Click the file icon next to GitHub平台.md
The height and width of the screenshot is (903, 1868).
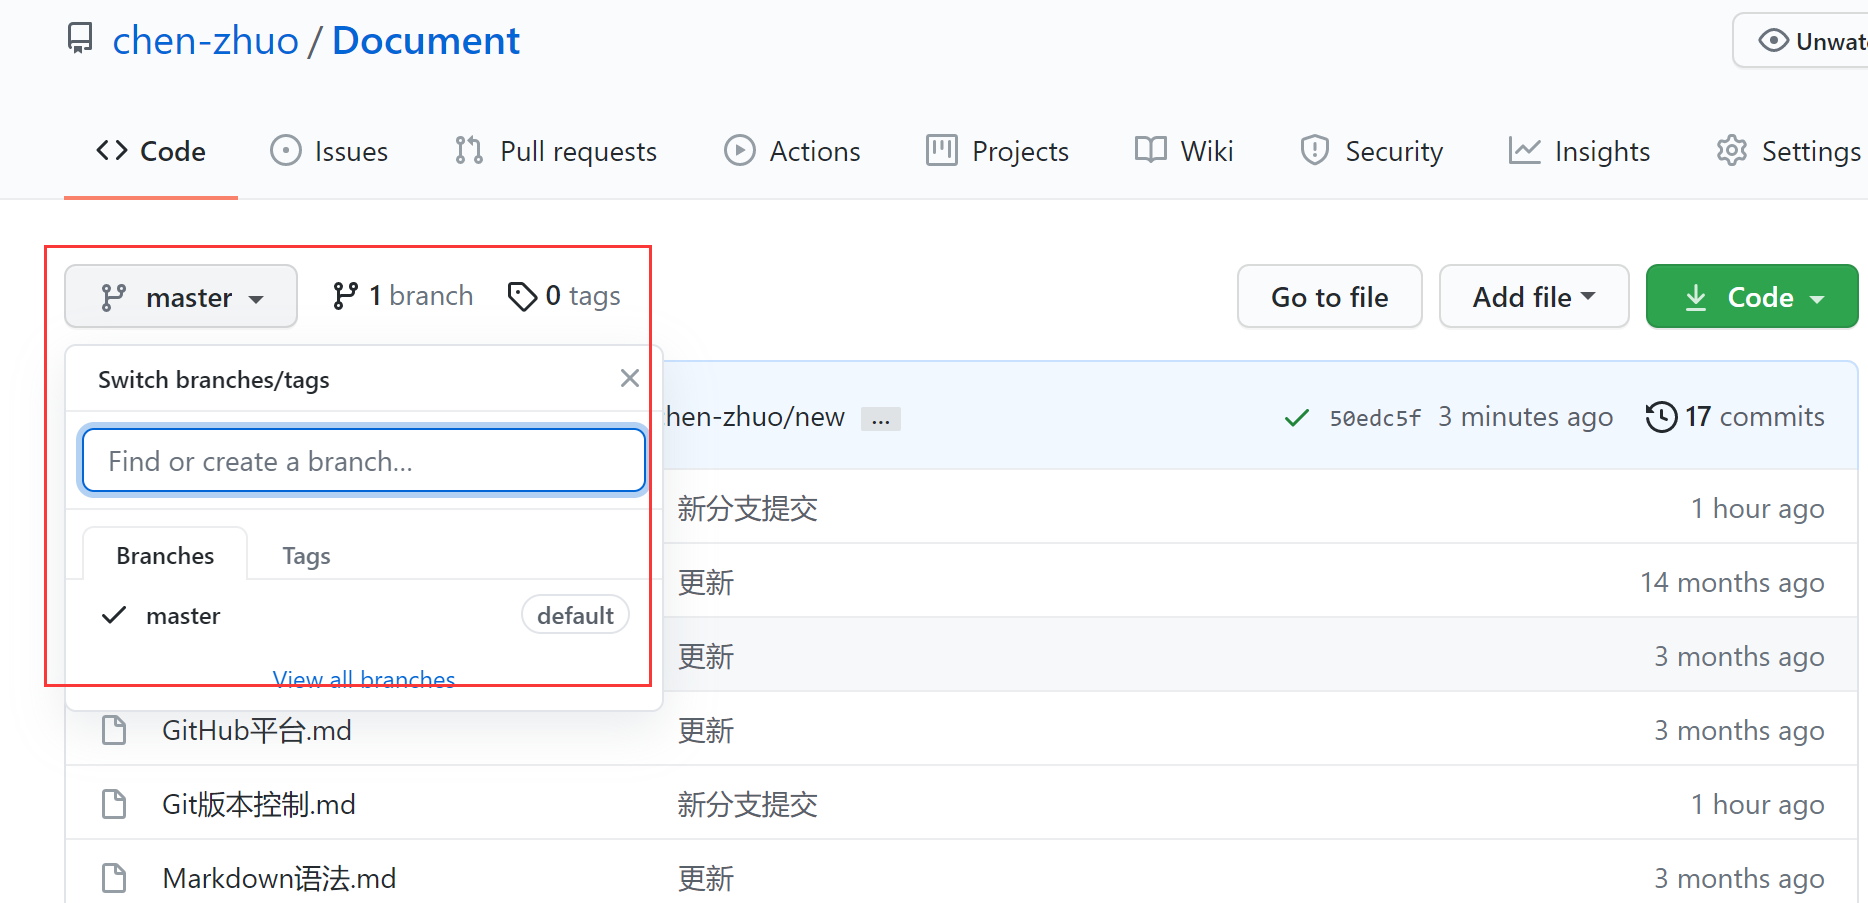click(114, 731)
